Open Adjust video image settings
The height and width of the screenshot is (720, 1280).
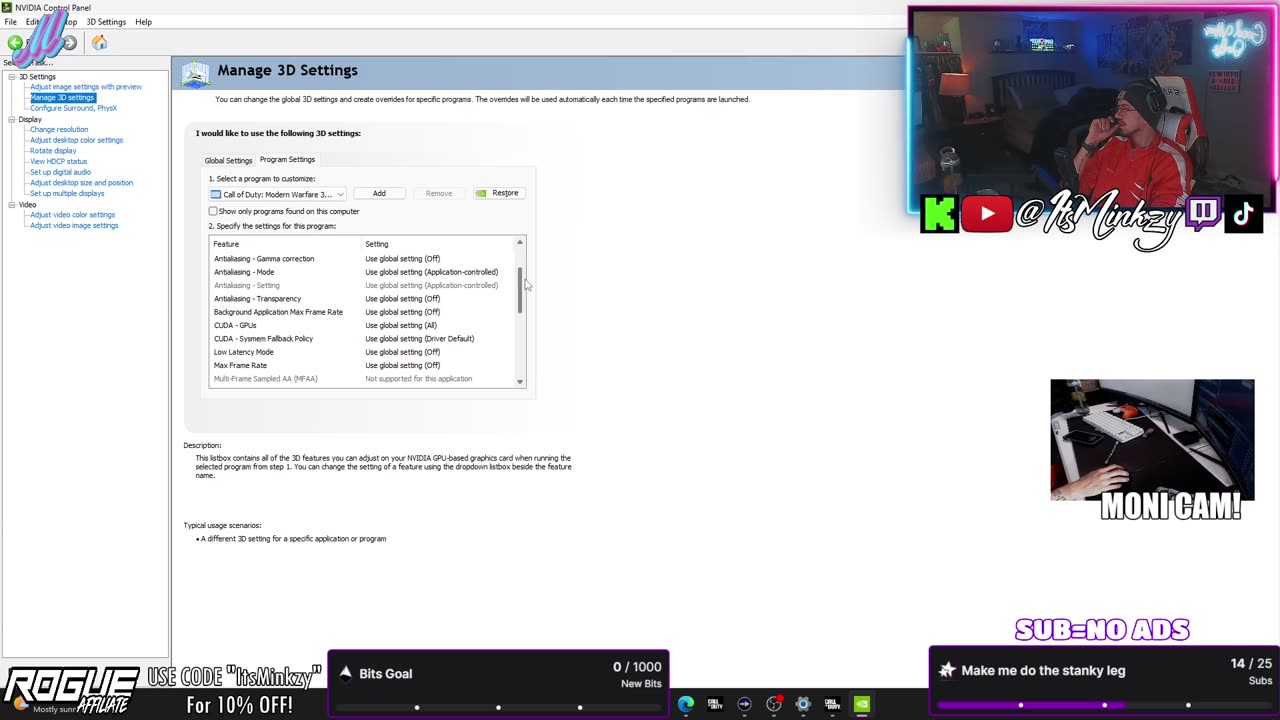click(x=74, y=225)
